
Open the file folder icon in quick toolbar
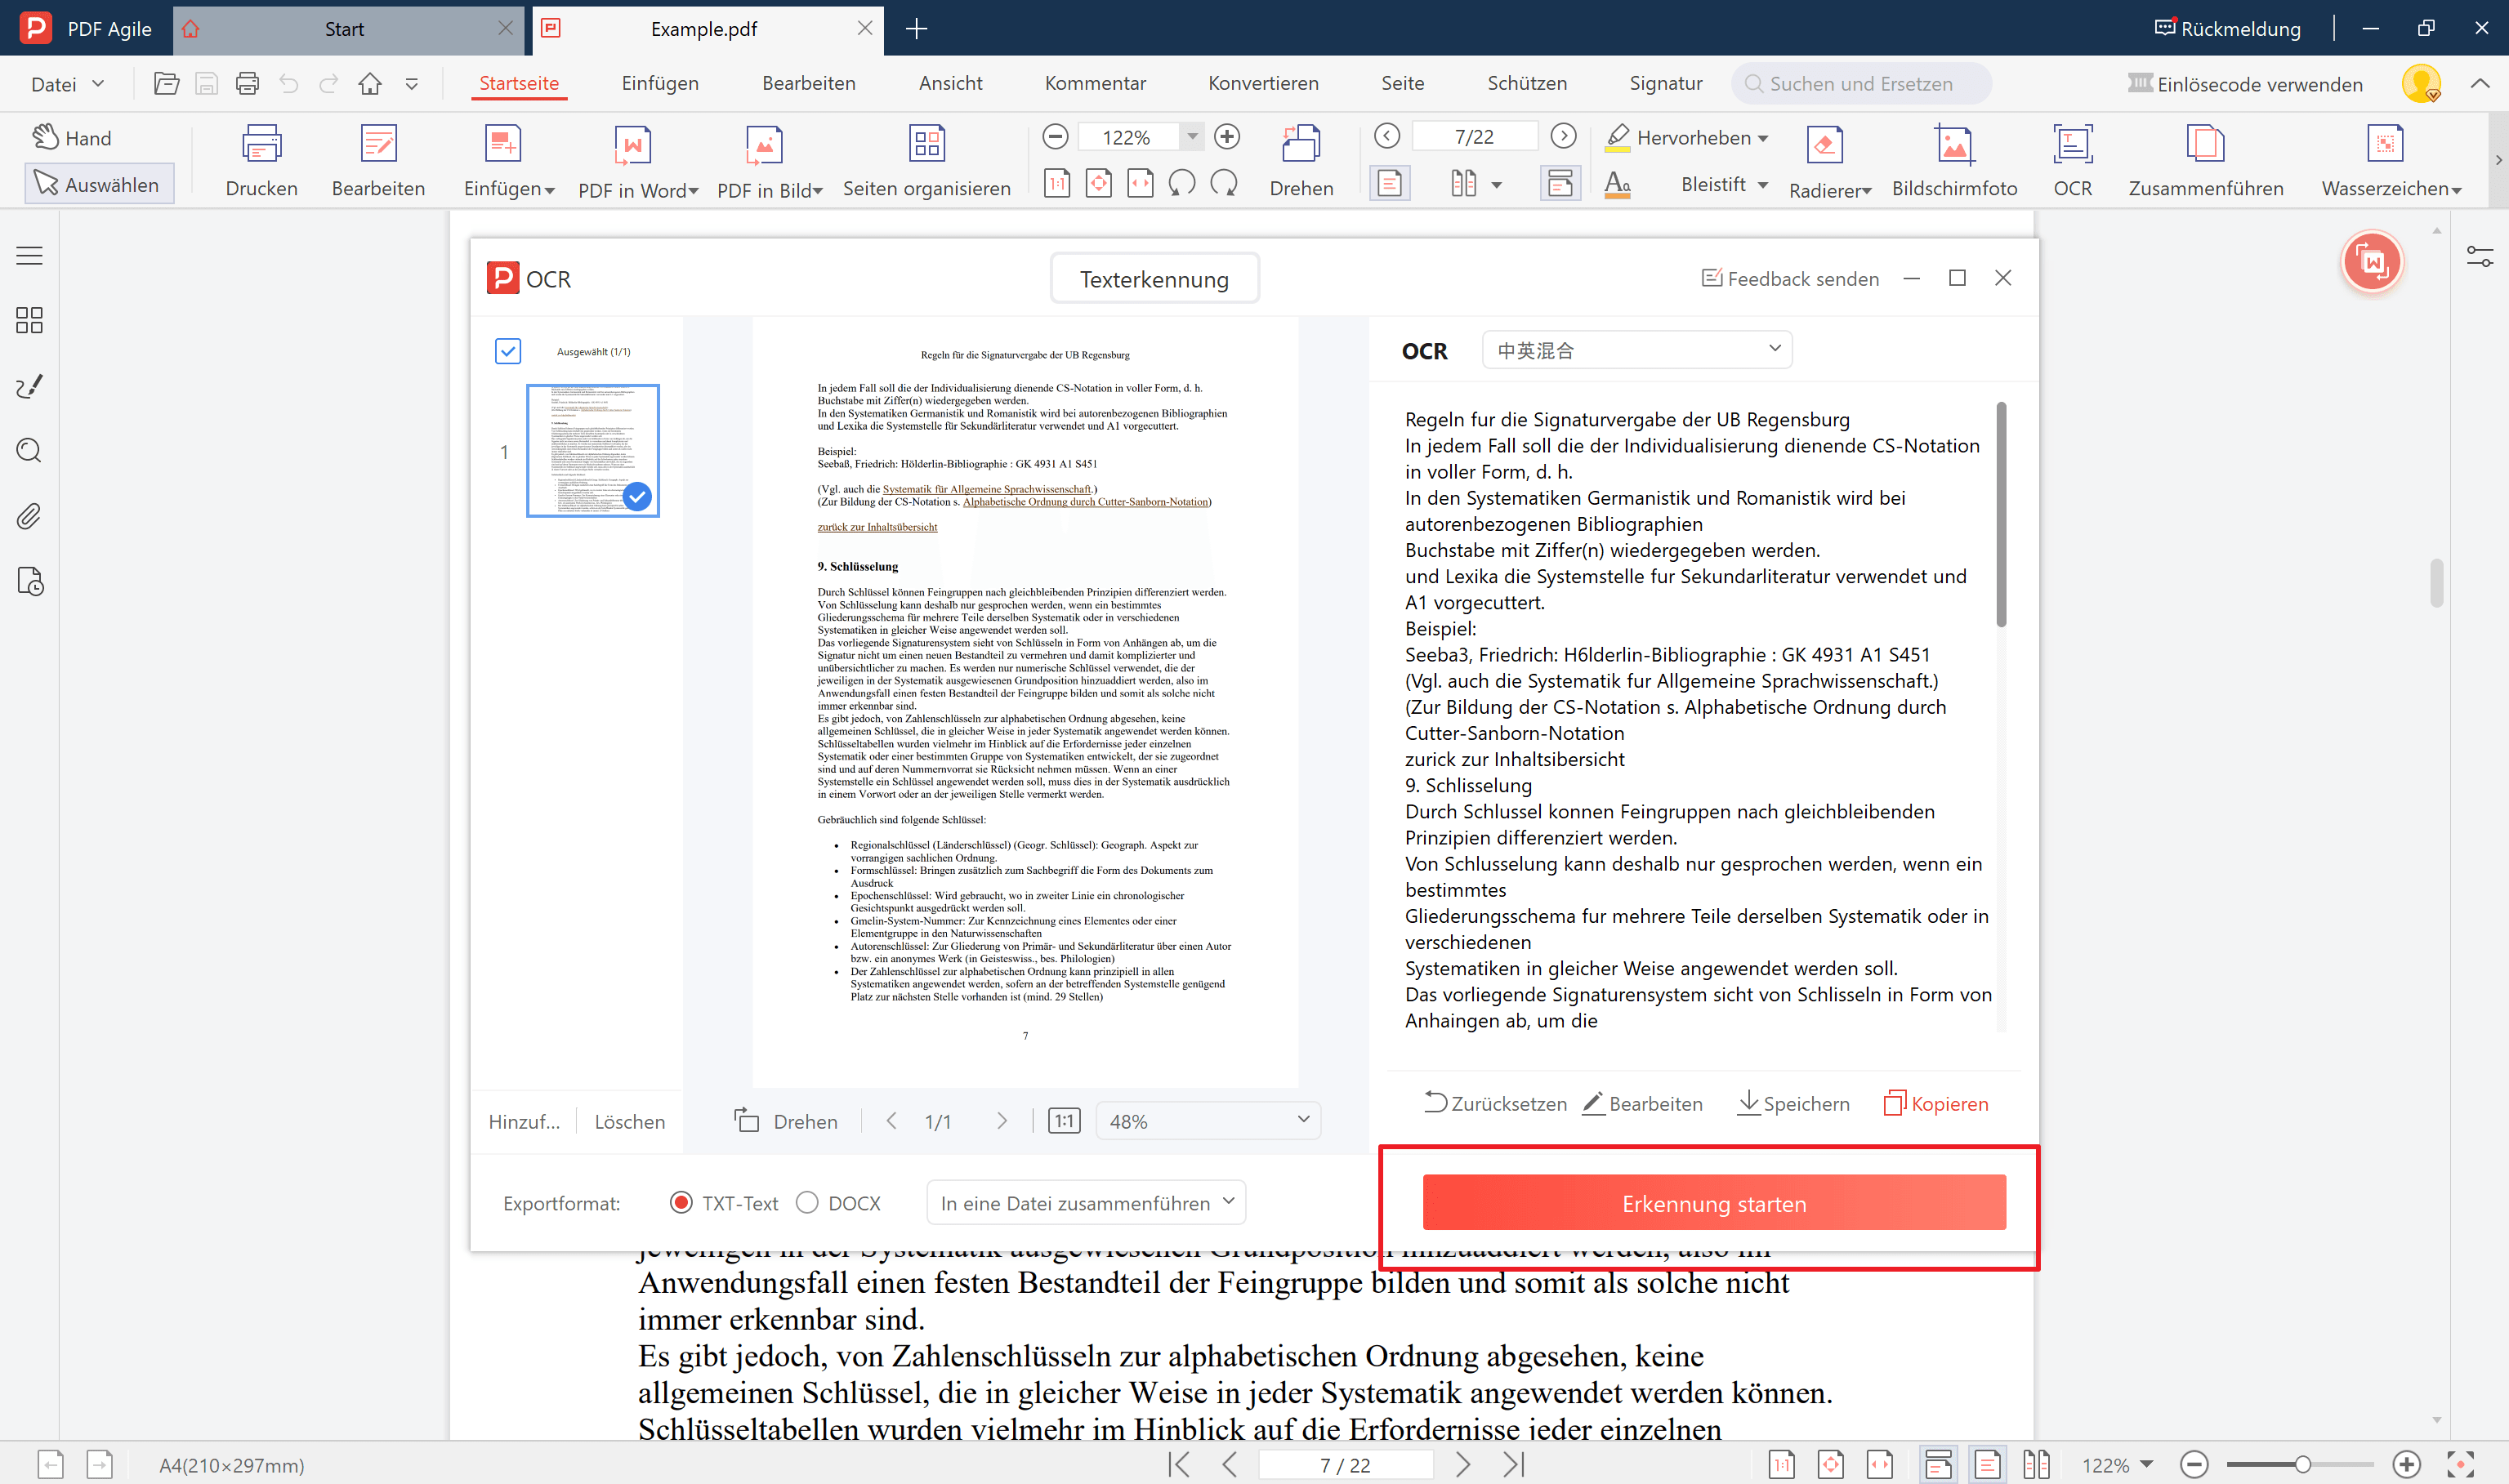pos(166,84)
